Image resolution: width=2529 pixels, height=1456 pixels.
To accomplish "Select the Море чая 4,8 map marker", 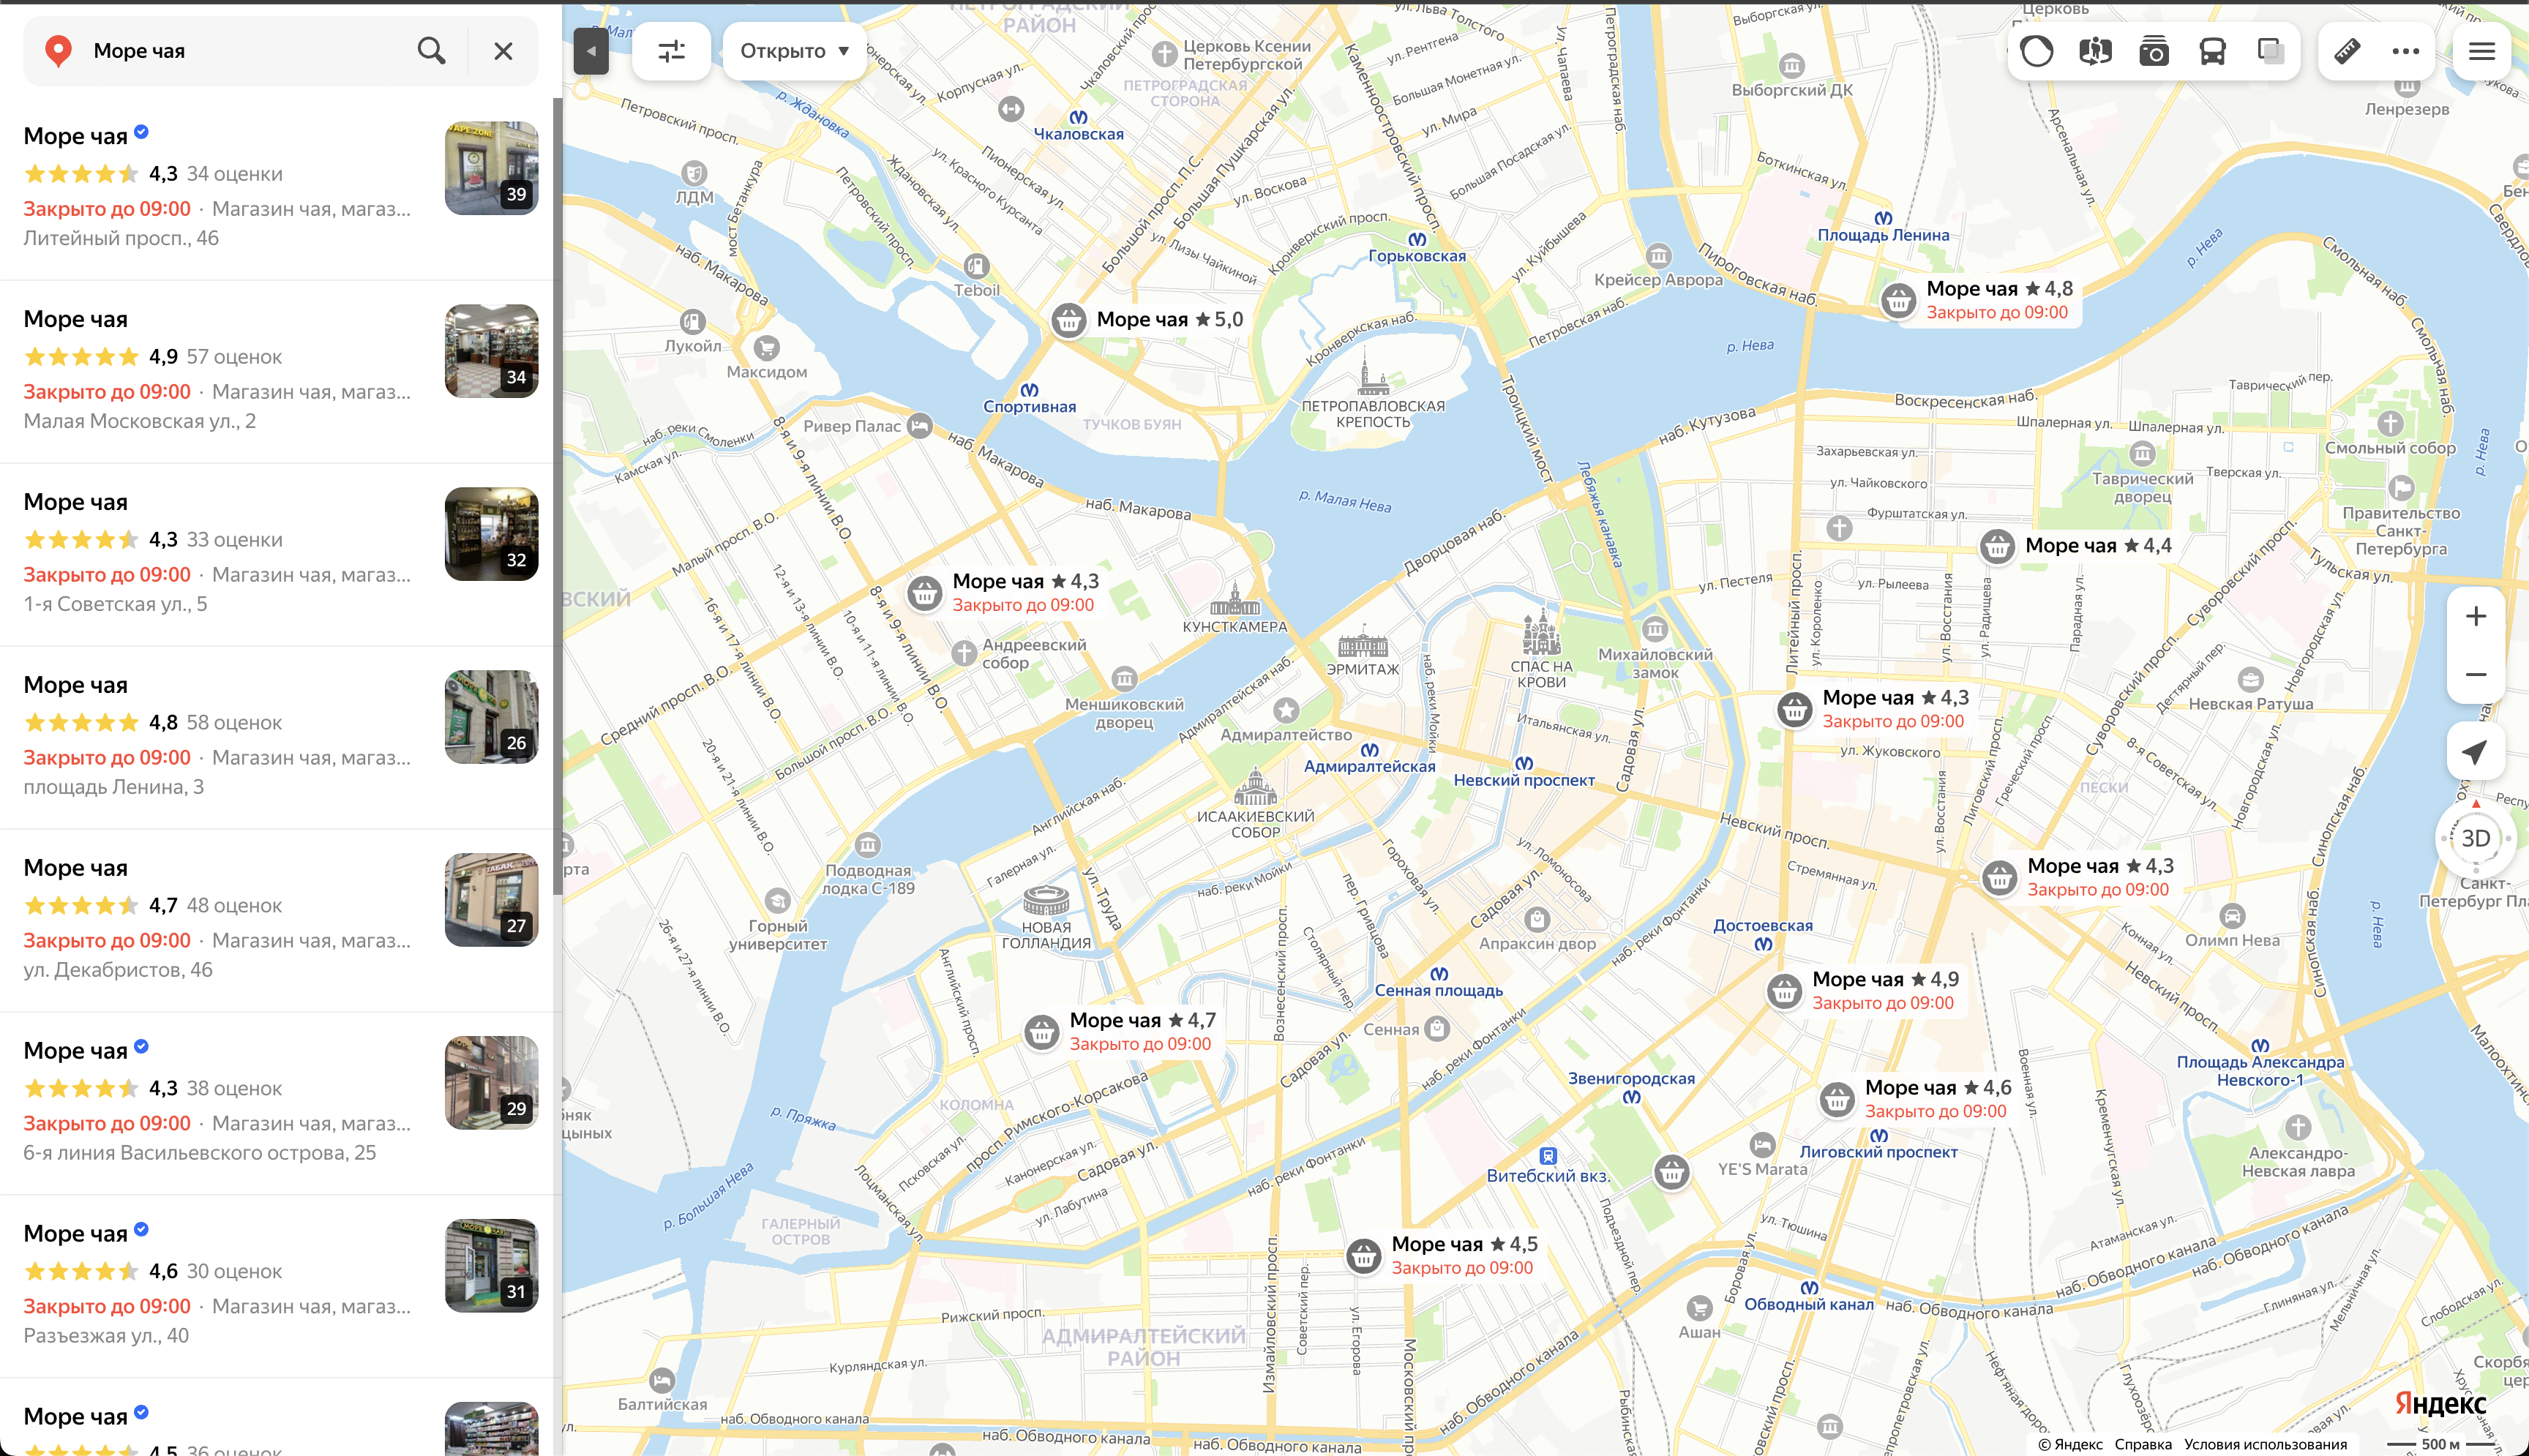I will point(1898,300).
